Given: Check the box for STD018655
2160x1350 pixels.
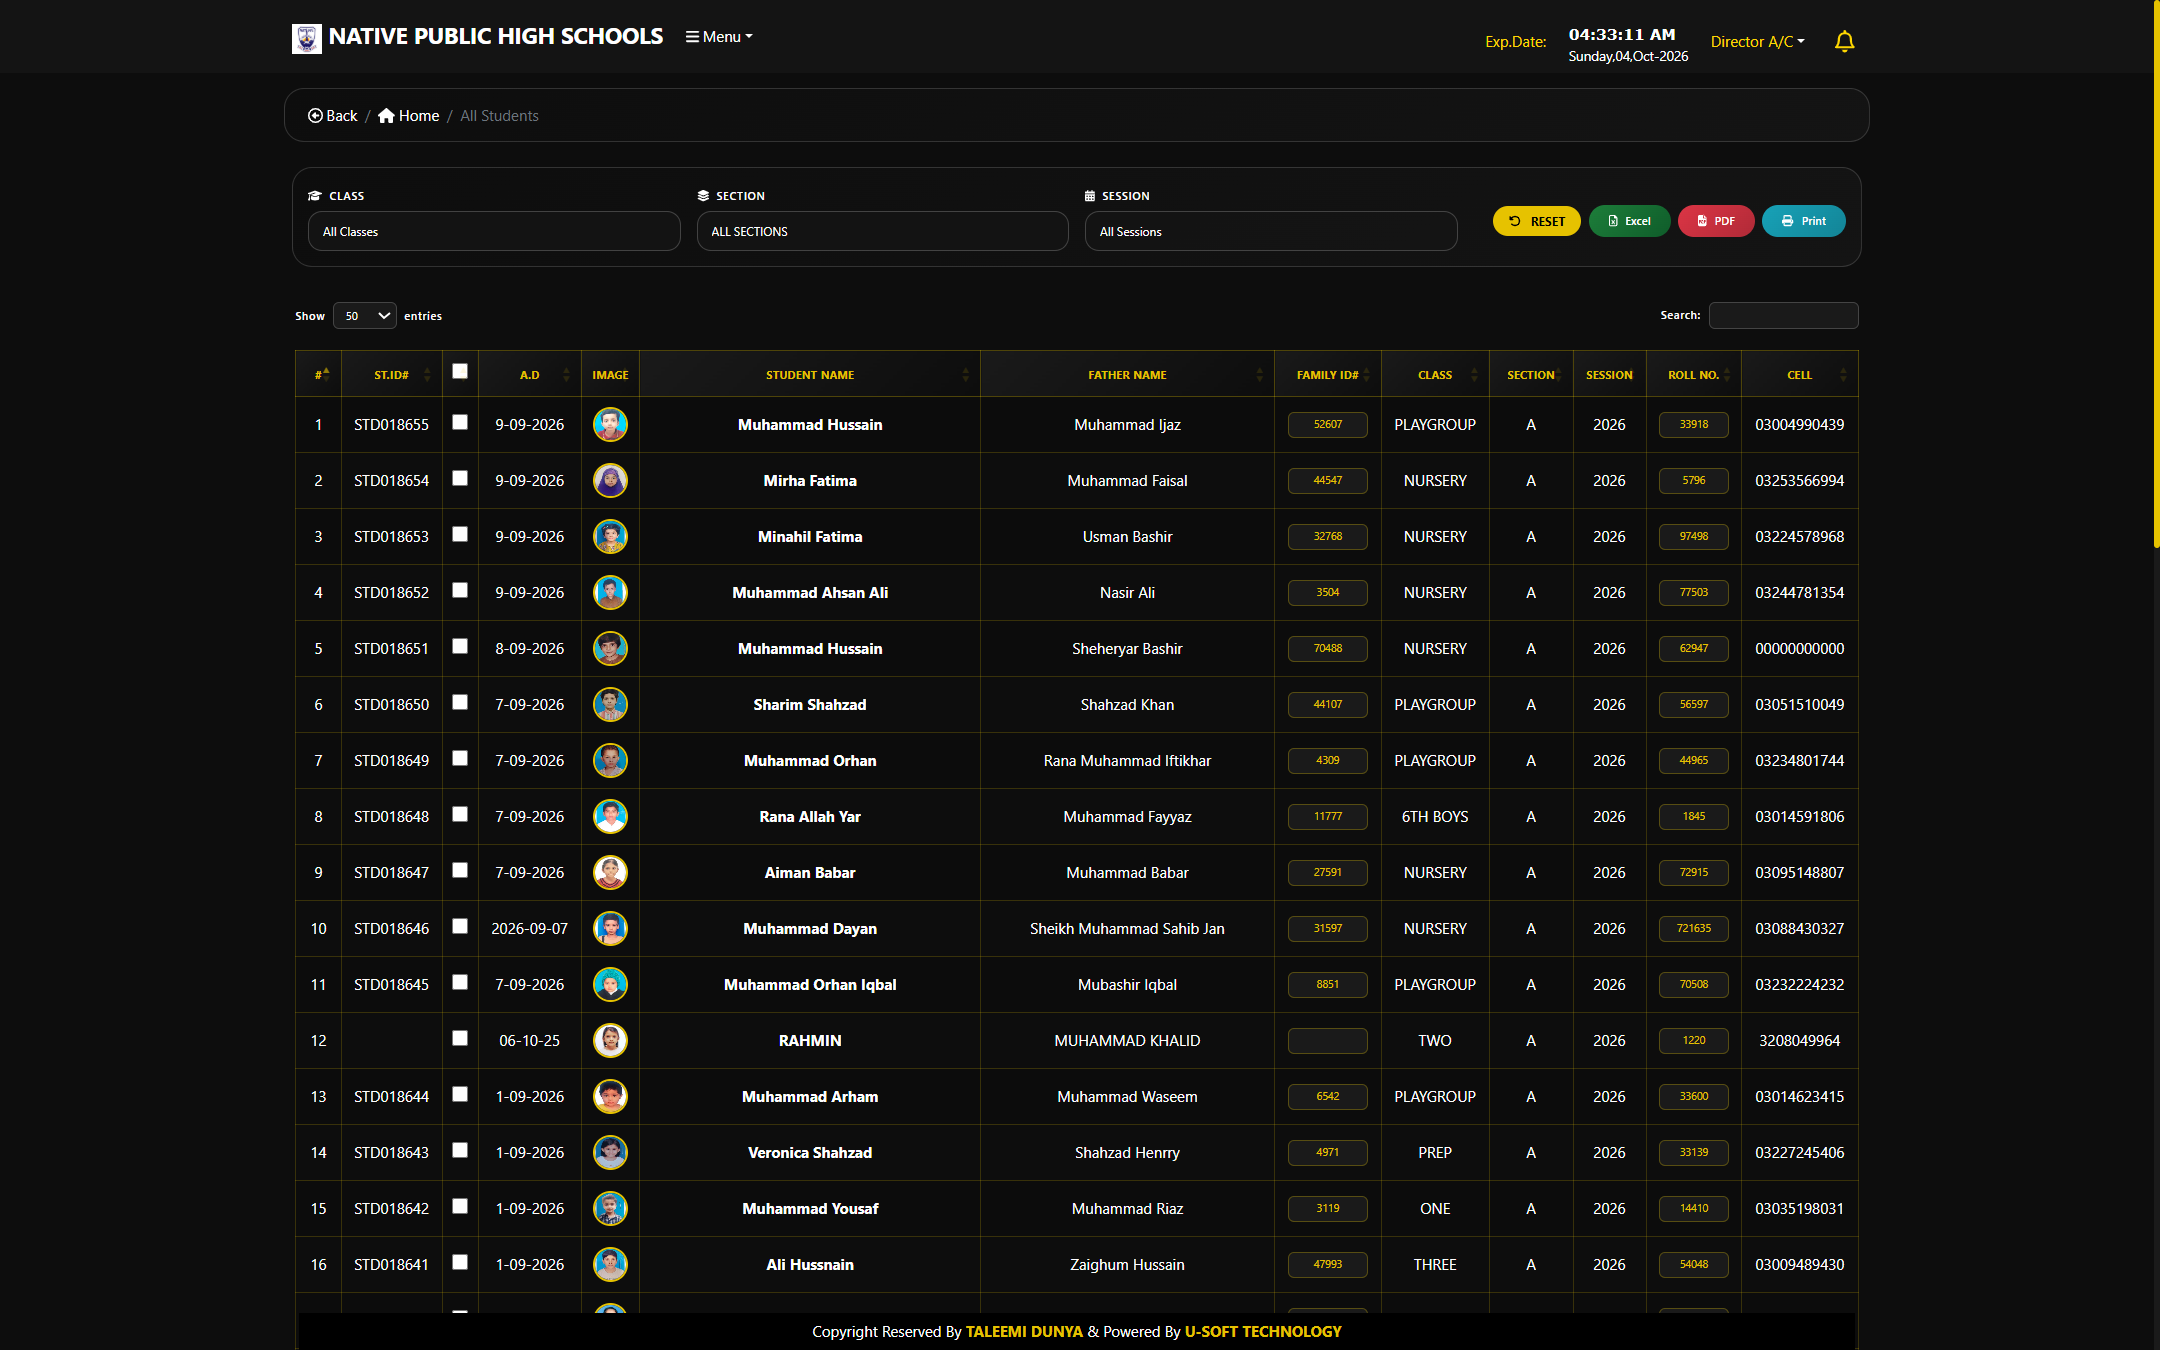Looking at the screenshot, I should tap(460, 422).
